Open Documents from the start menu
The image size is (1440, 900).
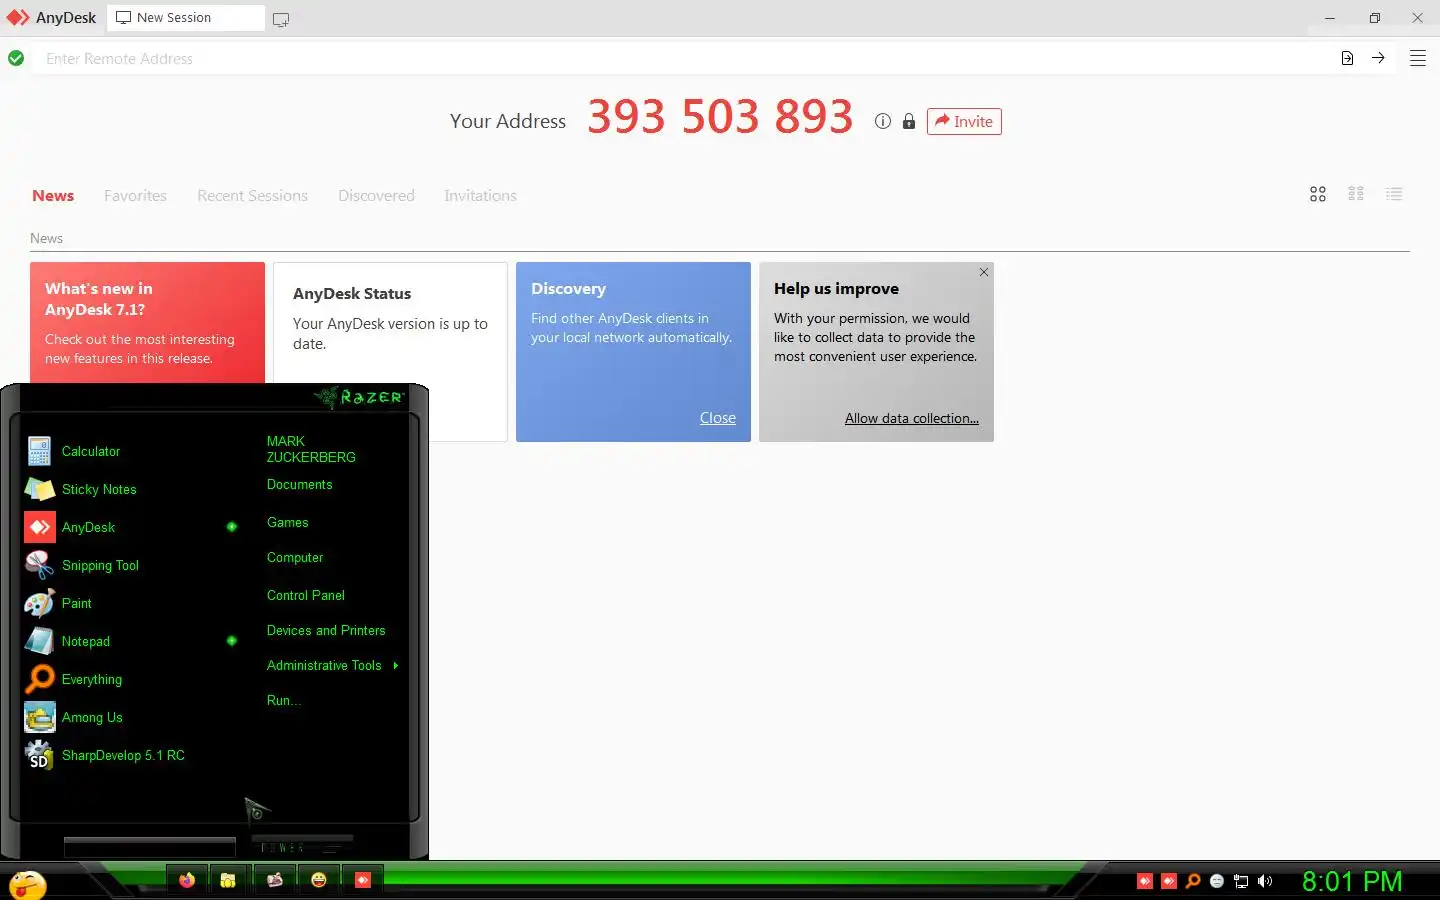coord(300,485)
